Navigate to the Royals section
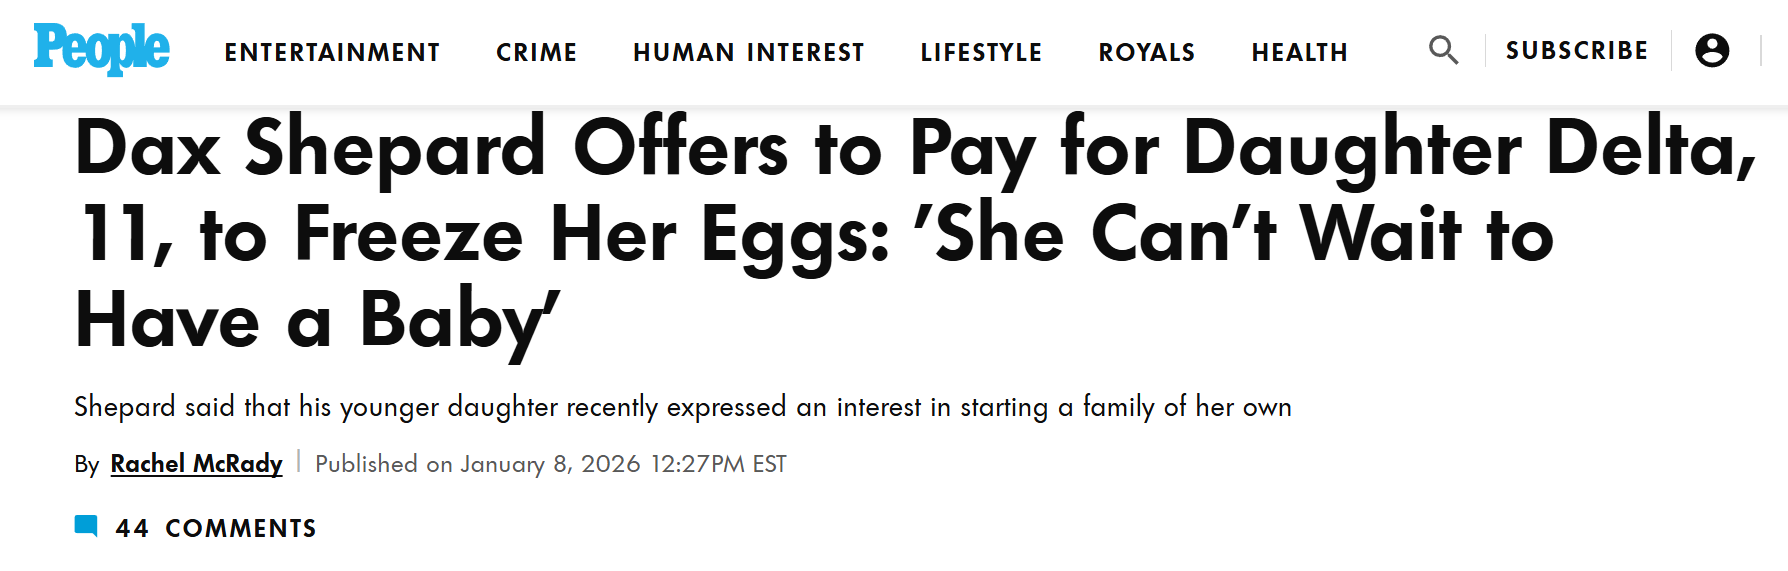1788x571 pixels. click(1147, 52)
